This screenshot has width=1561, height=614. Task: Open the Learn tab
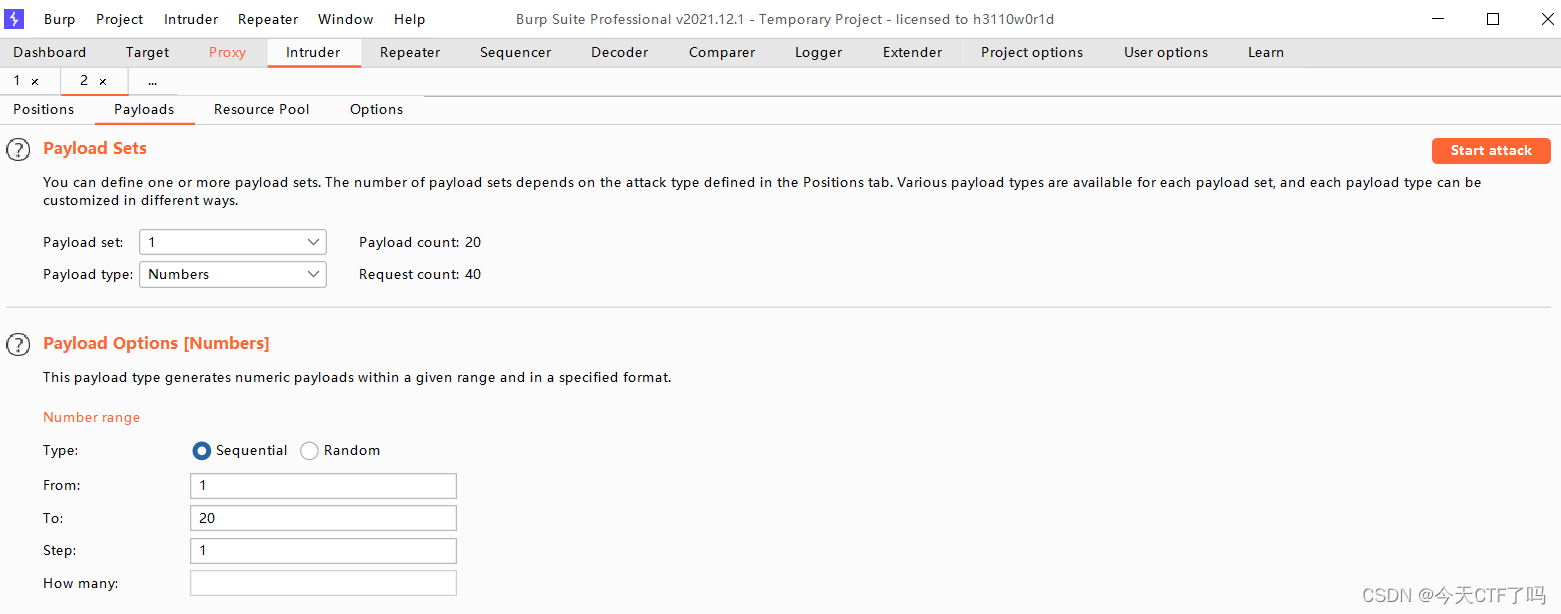pyautogui.click(x=1266, y=53)
